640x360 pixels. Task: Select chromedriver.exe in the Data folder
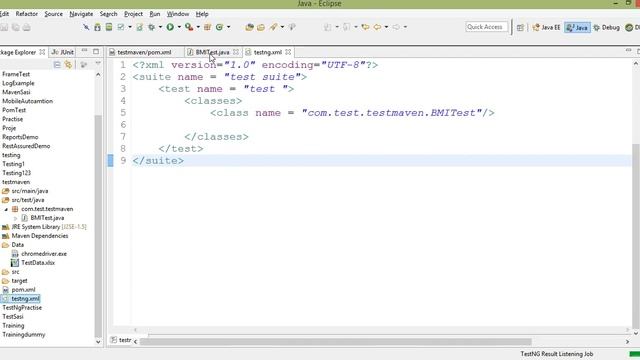pyautogui.click(x=44, y=254)
